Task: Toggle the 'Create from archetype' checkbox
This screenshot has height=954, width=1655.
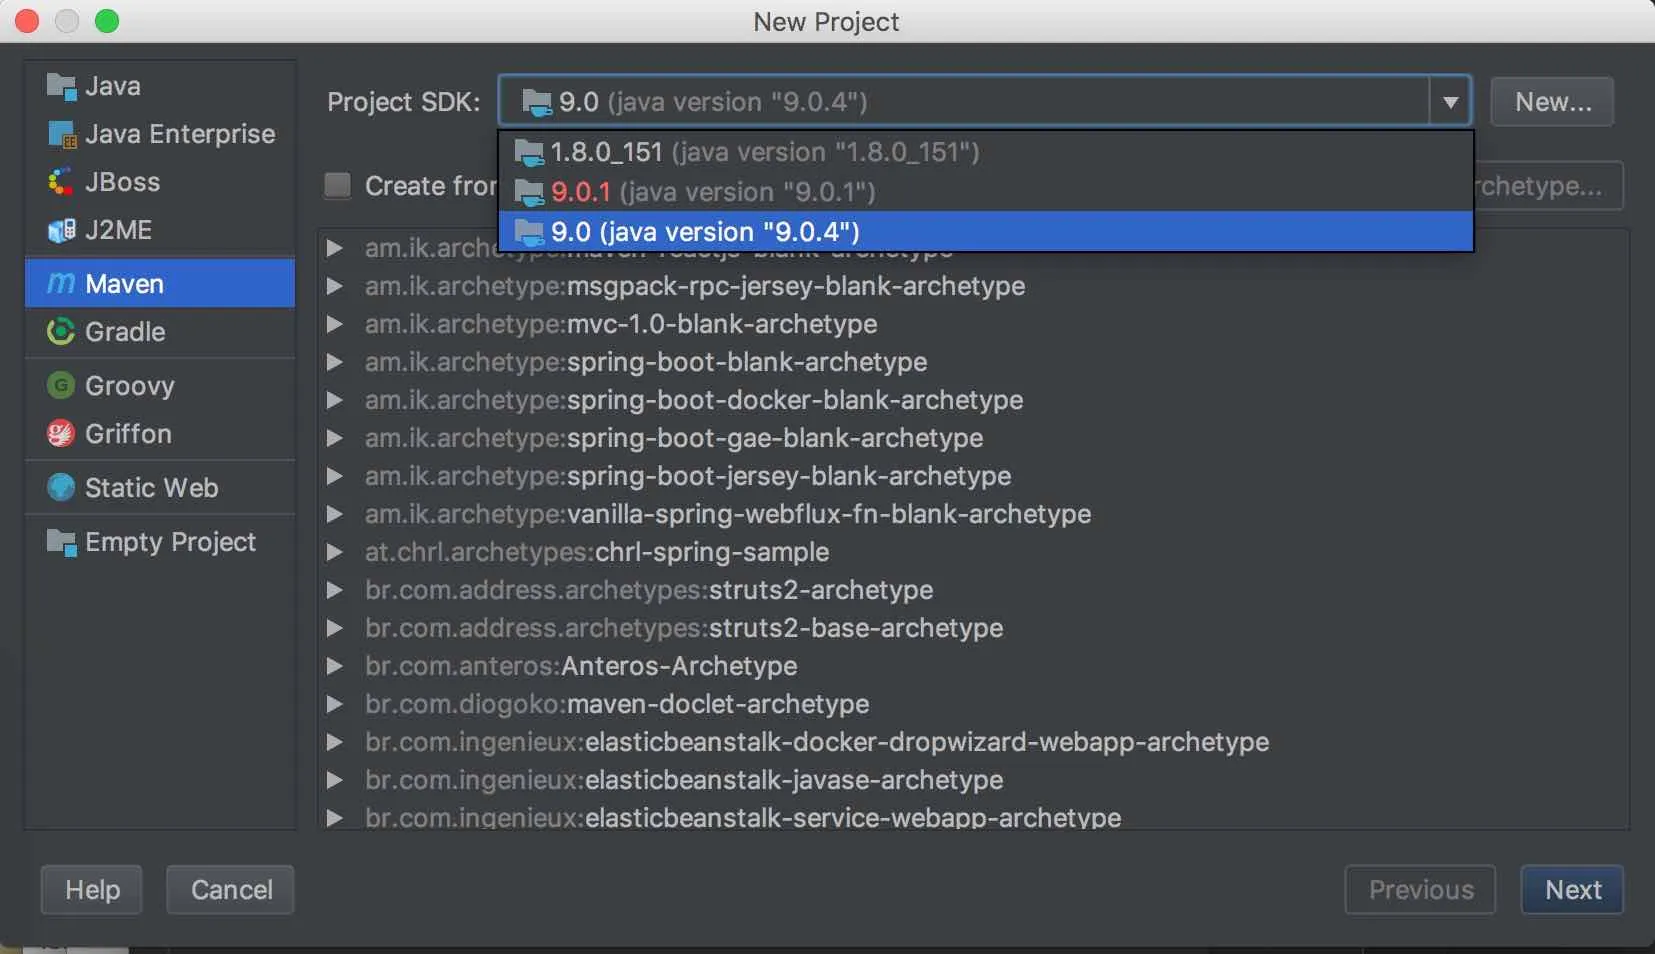Action: (338, 186)
